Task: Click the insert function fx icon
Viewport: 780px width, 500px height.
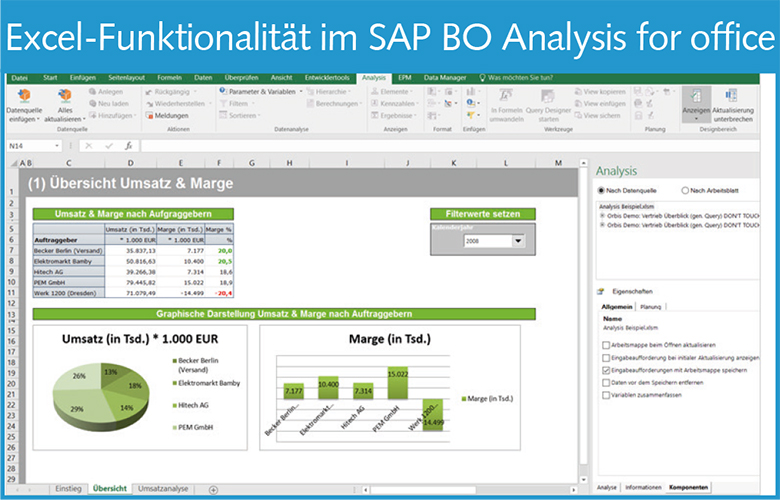Action: (x=128, y=146)
